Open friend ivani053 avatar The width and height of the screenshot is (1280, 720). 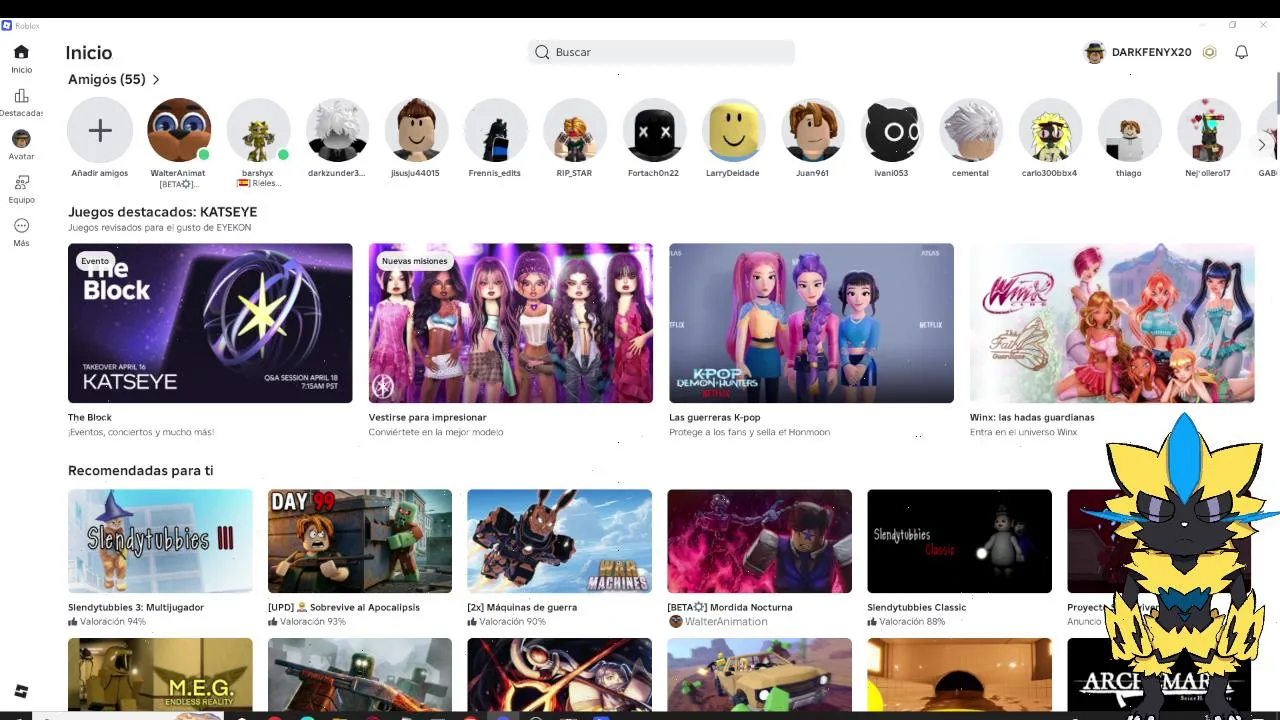click(891, 130)
